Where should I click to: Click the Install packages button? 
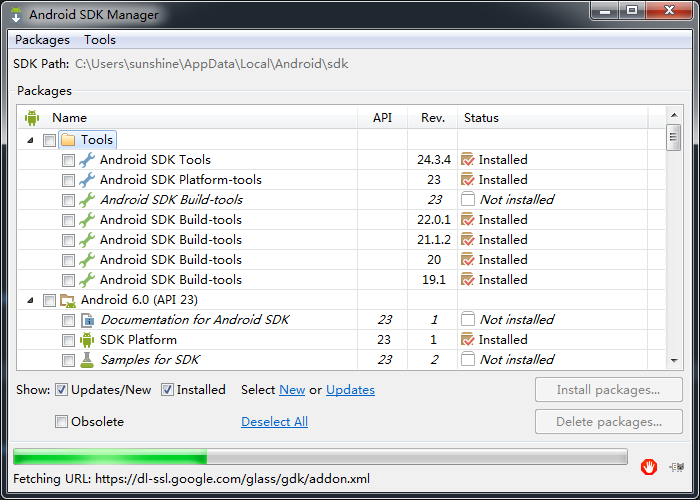[608, 390]
